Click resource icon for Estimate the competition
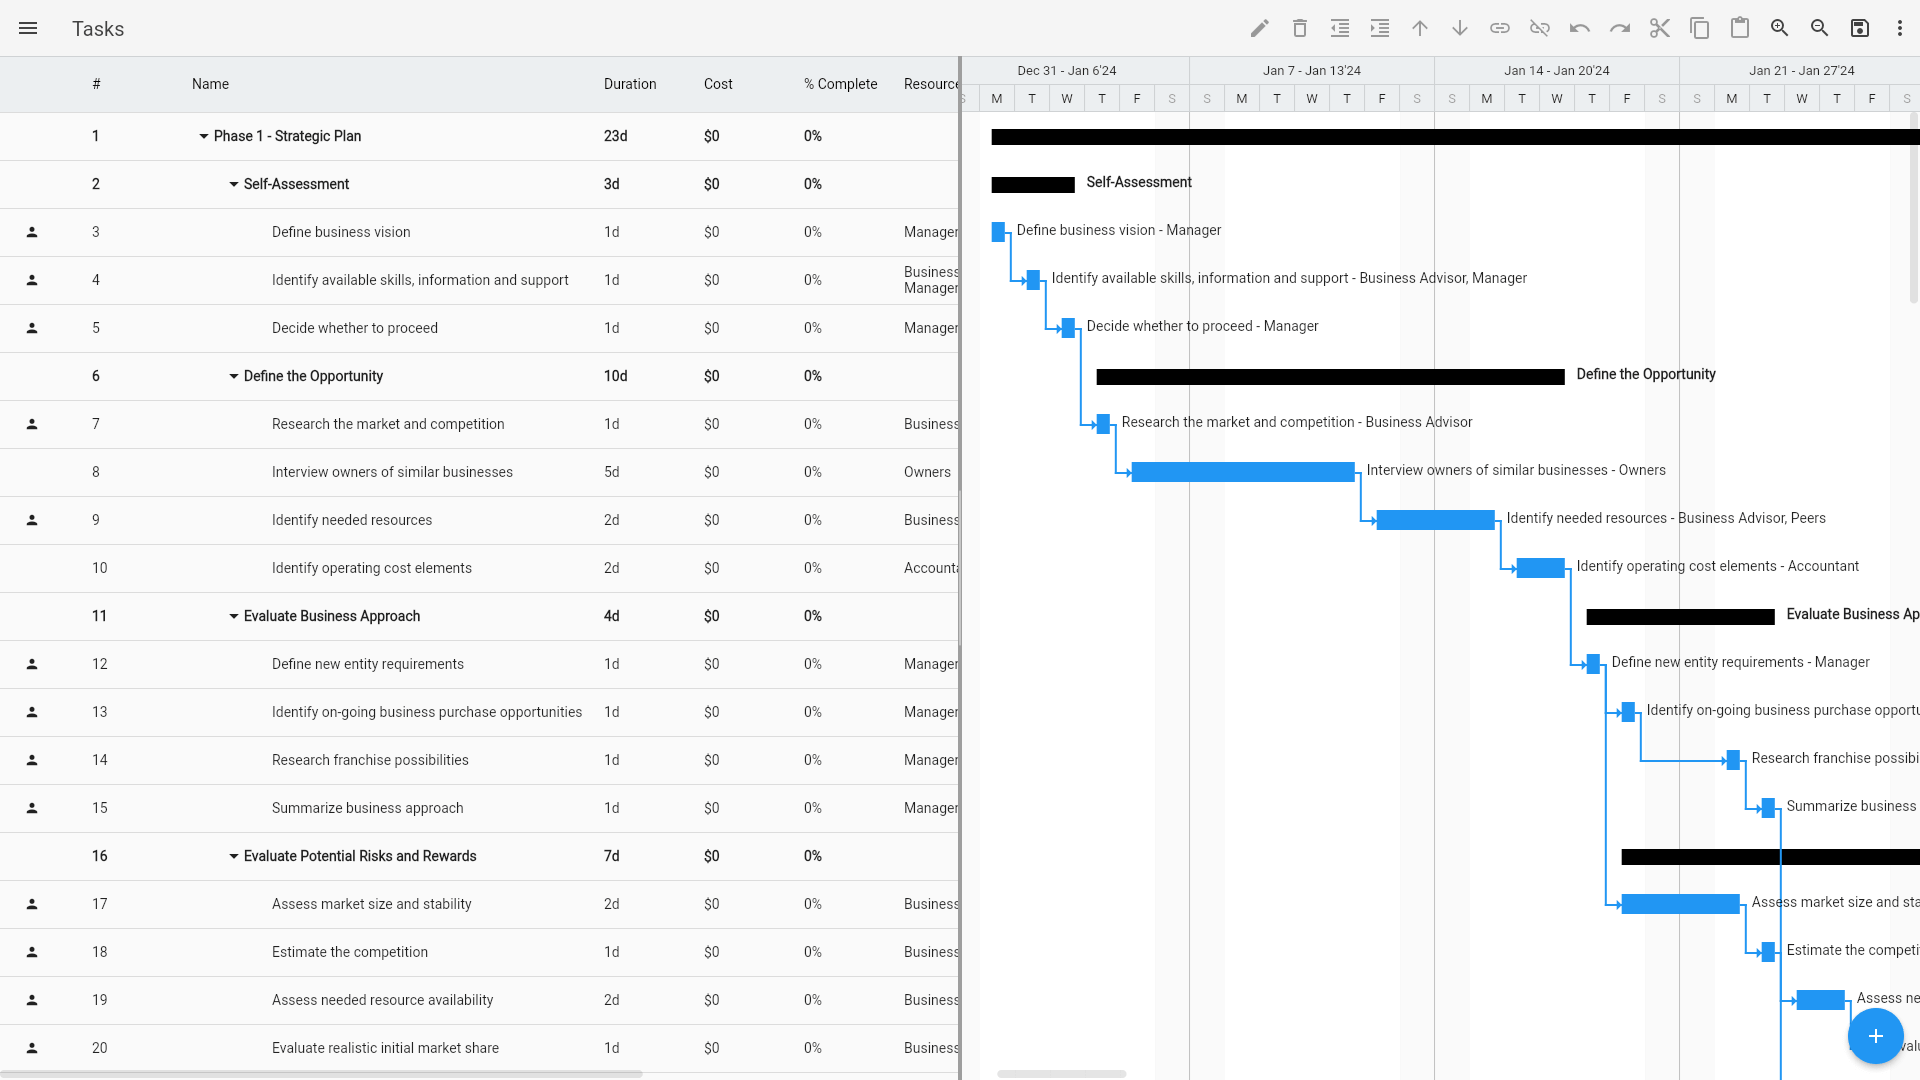The image size is (1920, 1080). 32,952
